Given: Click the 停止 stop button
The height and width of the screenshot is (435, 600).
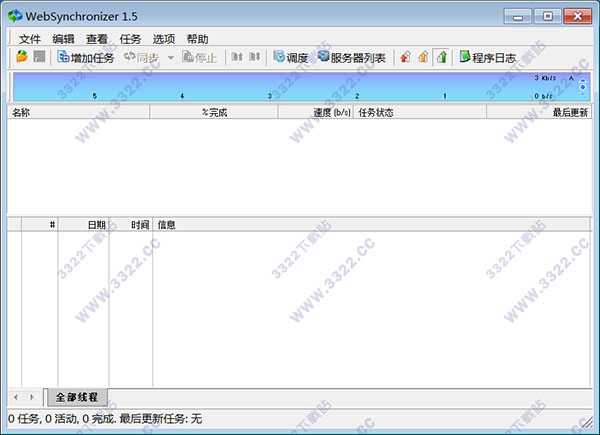Looking at the screenshot, I should pos(199,57).
